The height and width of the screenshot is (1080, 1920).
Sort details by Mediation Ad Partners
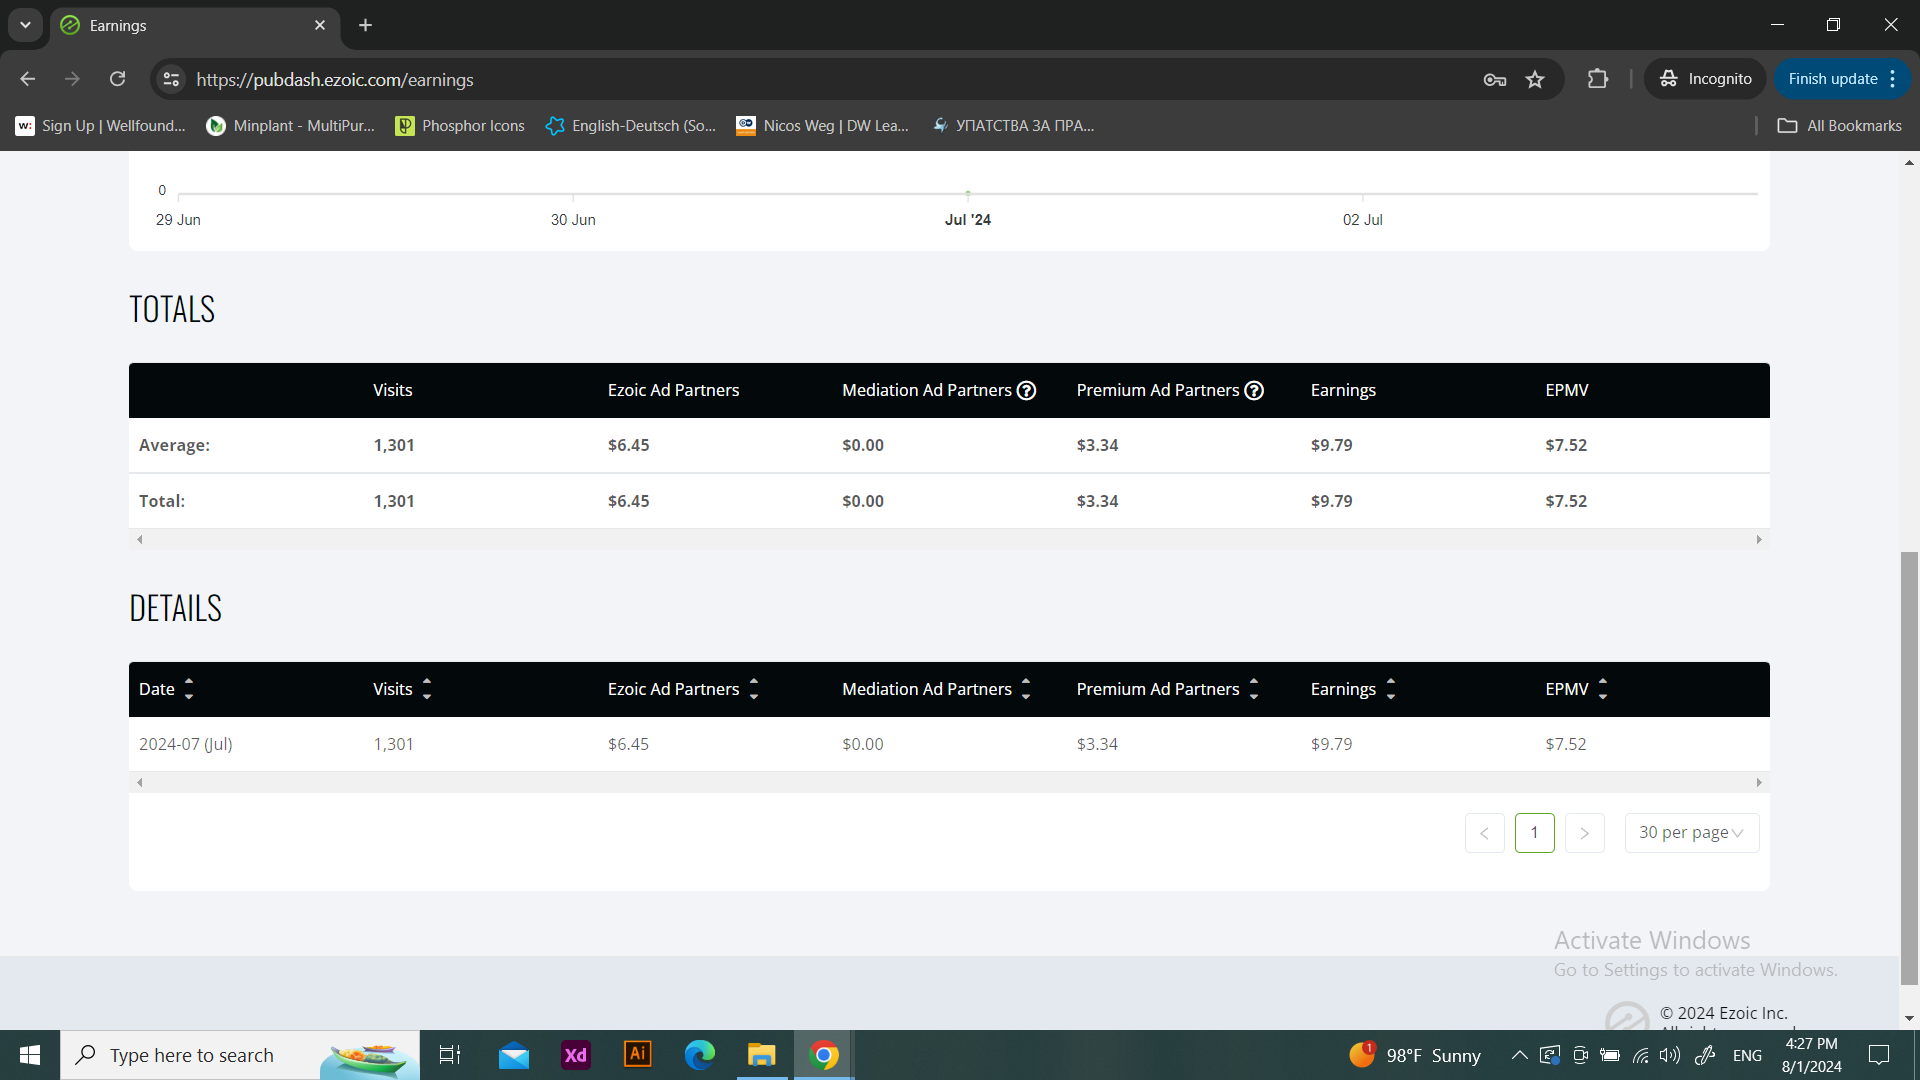point(1026,689)
